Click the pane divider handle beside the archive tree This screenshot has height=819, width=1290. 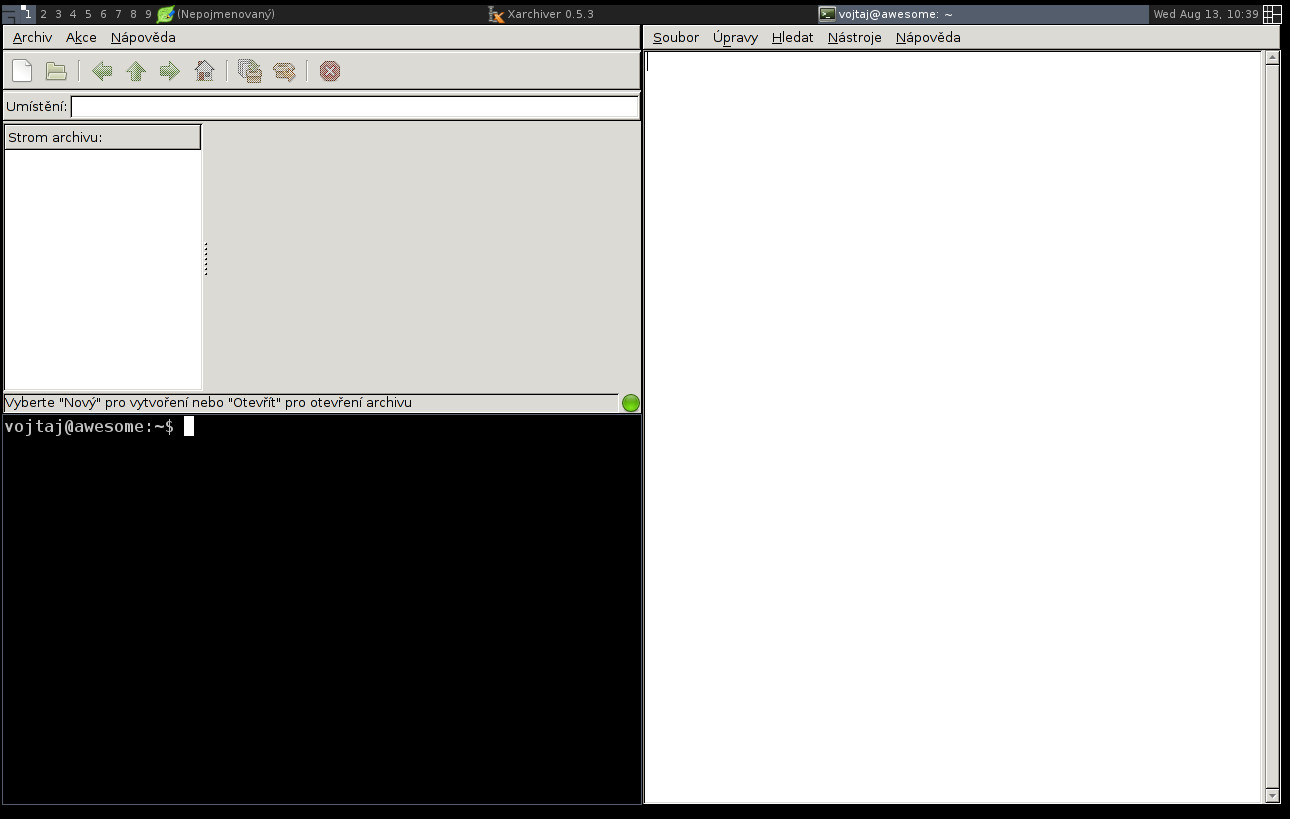(x=206, y=259)
